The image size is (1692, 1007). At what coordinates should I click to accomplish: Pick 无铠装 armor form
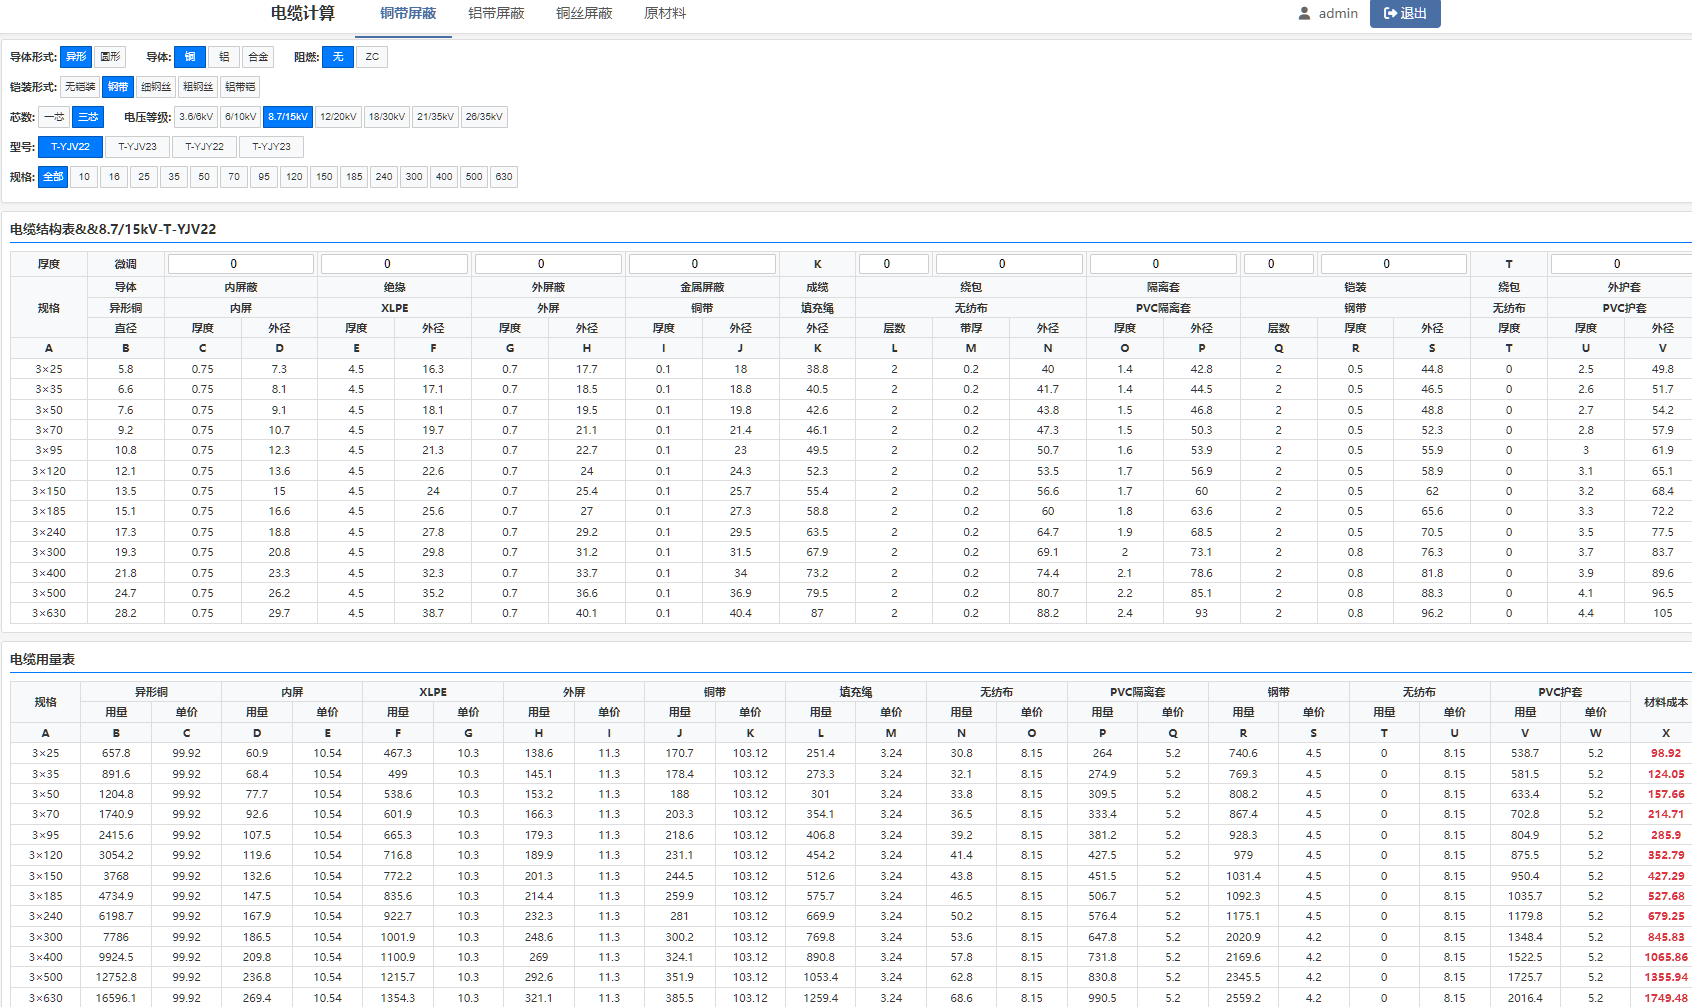[x=80, y=87]
